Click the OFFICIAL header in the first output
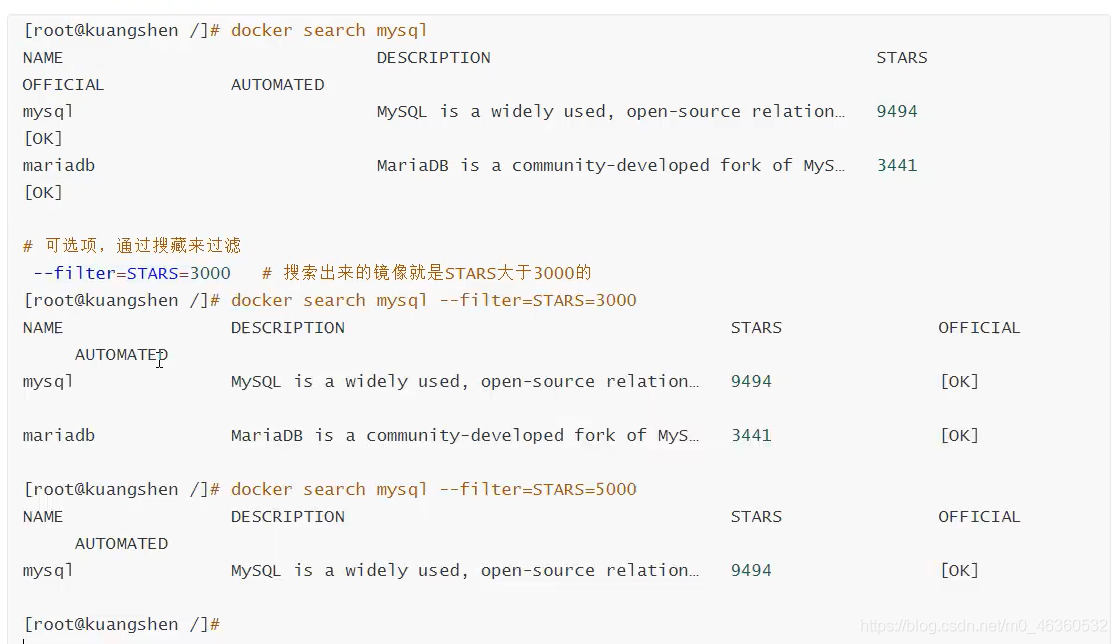Screen dimensions: 1117x644 63,85
